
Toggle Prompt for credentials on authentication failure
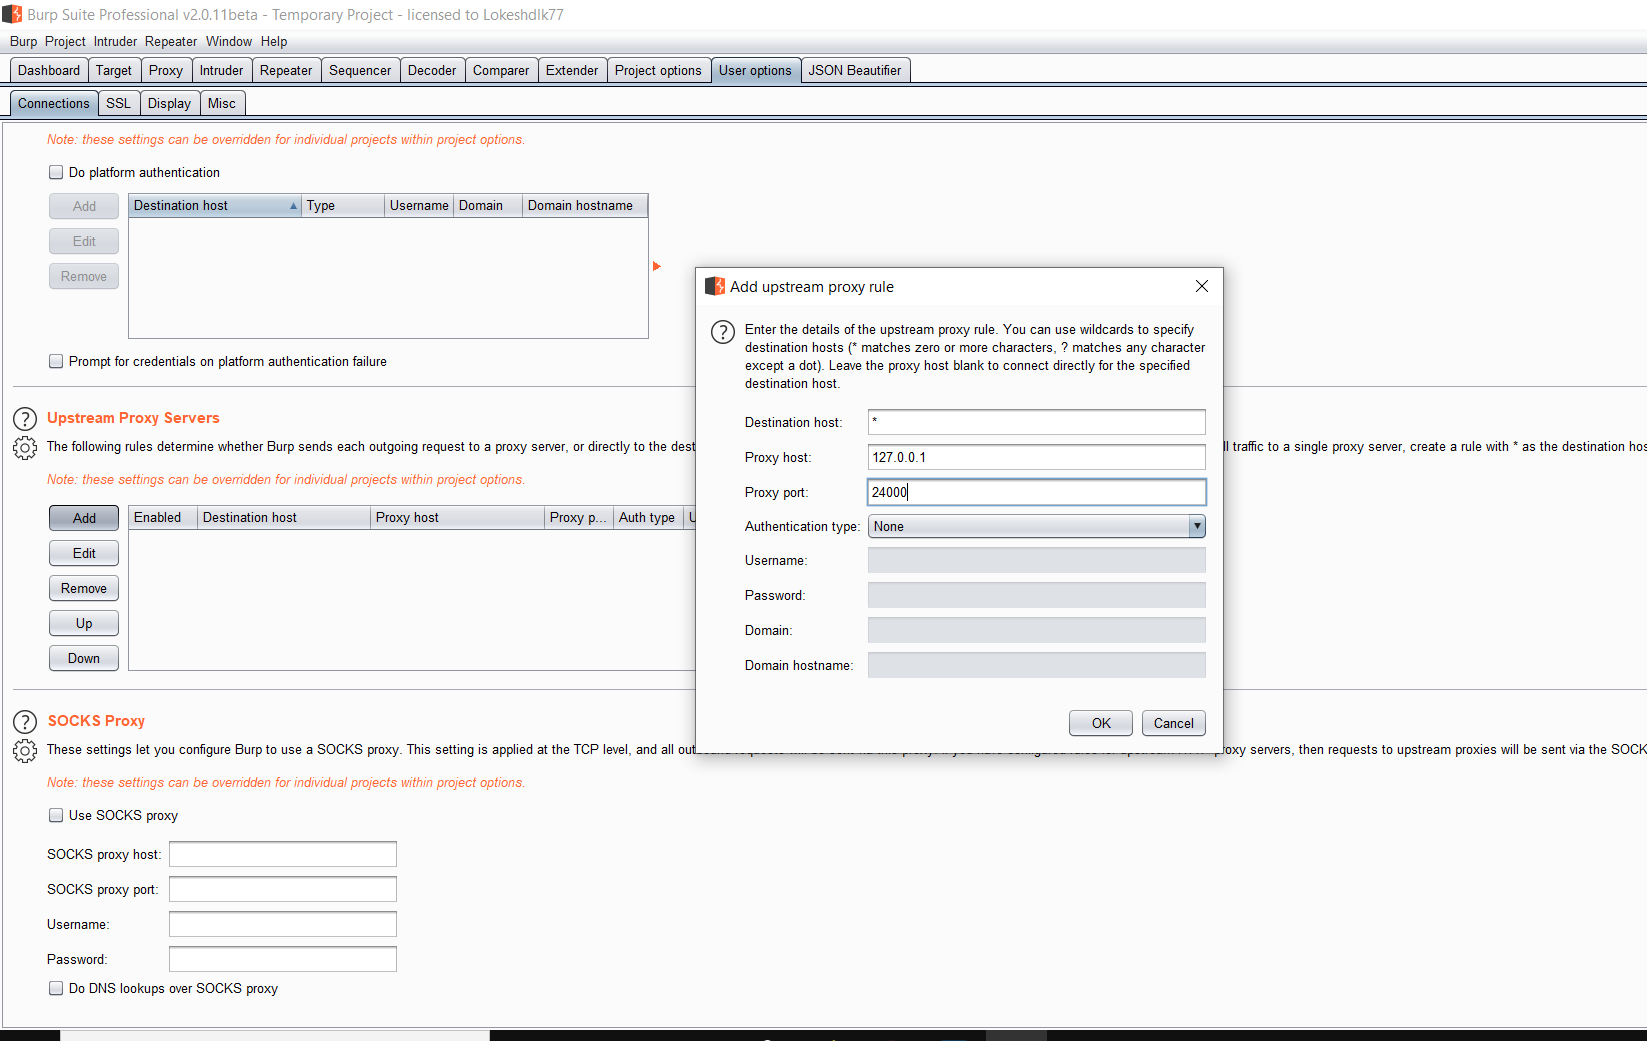click(x=56, y=361)
